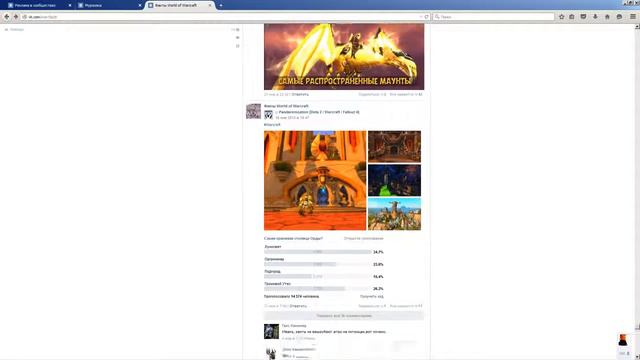The width and height of the screenshot is (640, 360).
Task: Open the post author name link
Action: pos(286,106)
